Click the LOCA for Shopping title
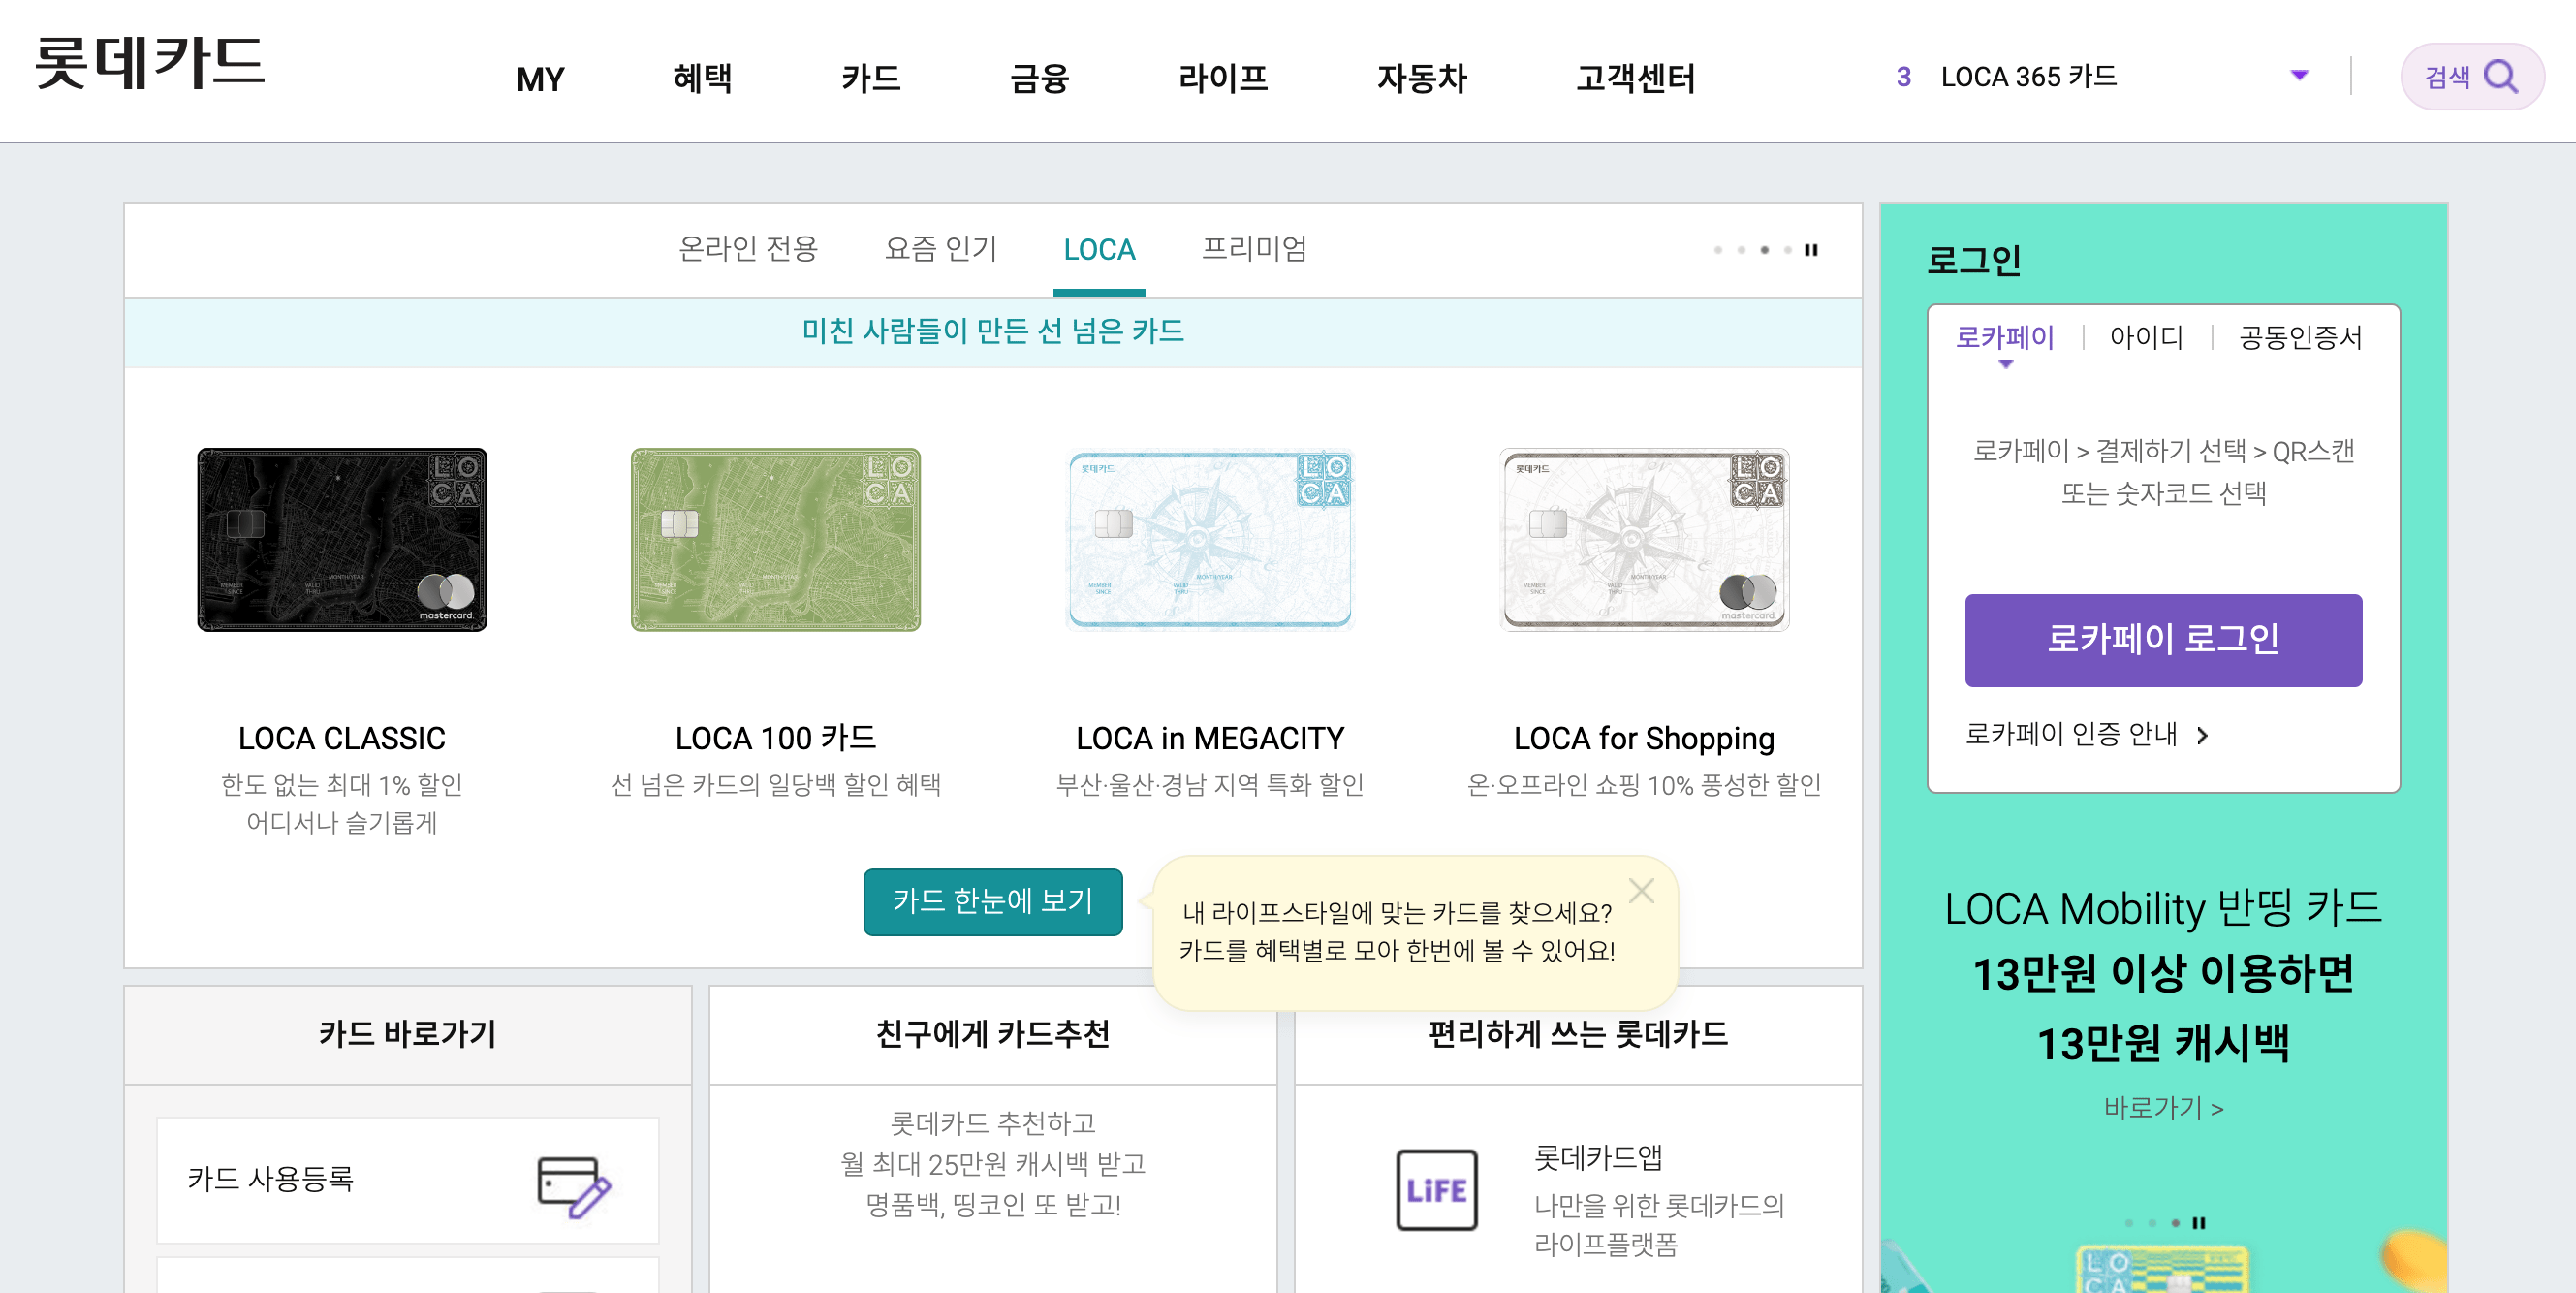Viewport: 2576px width, 1293px height. pos(1644,738)
